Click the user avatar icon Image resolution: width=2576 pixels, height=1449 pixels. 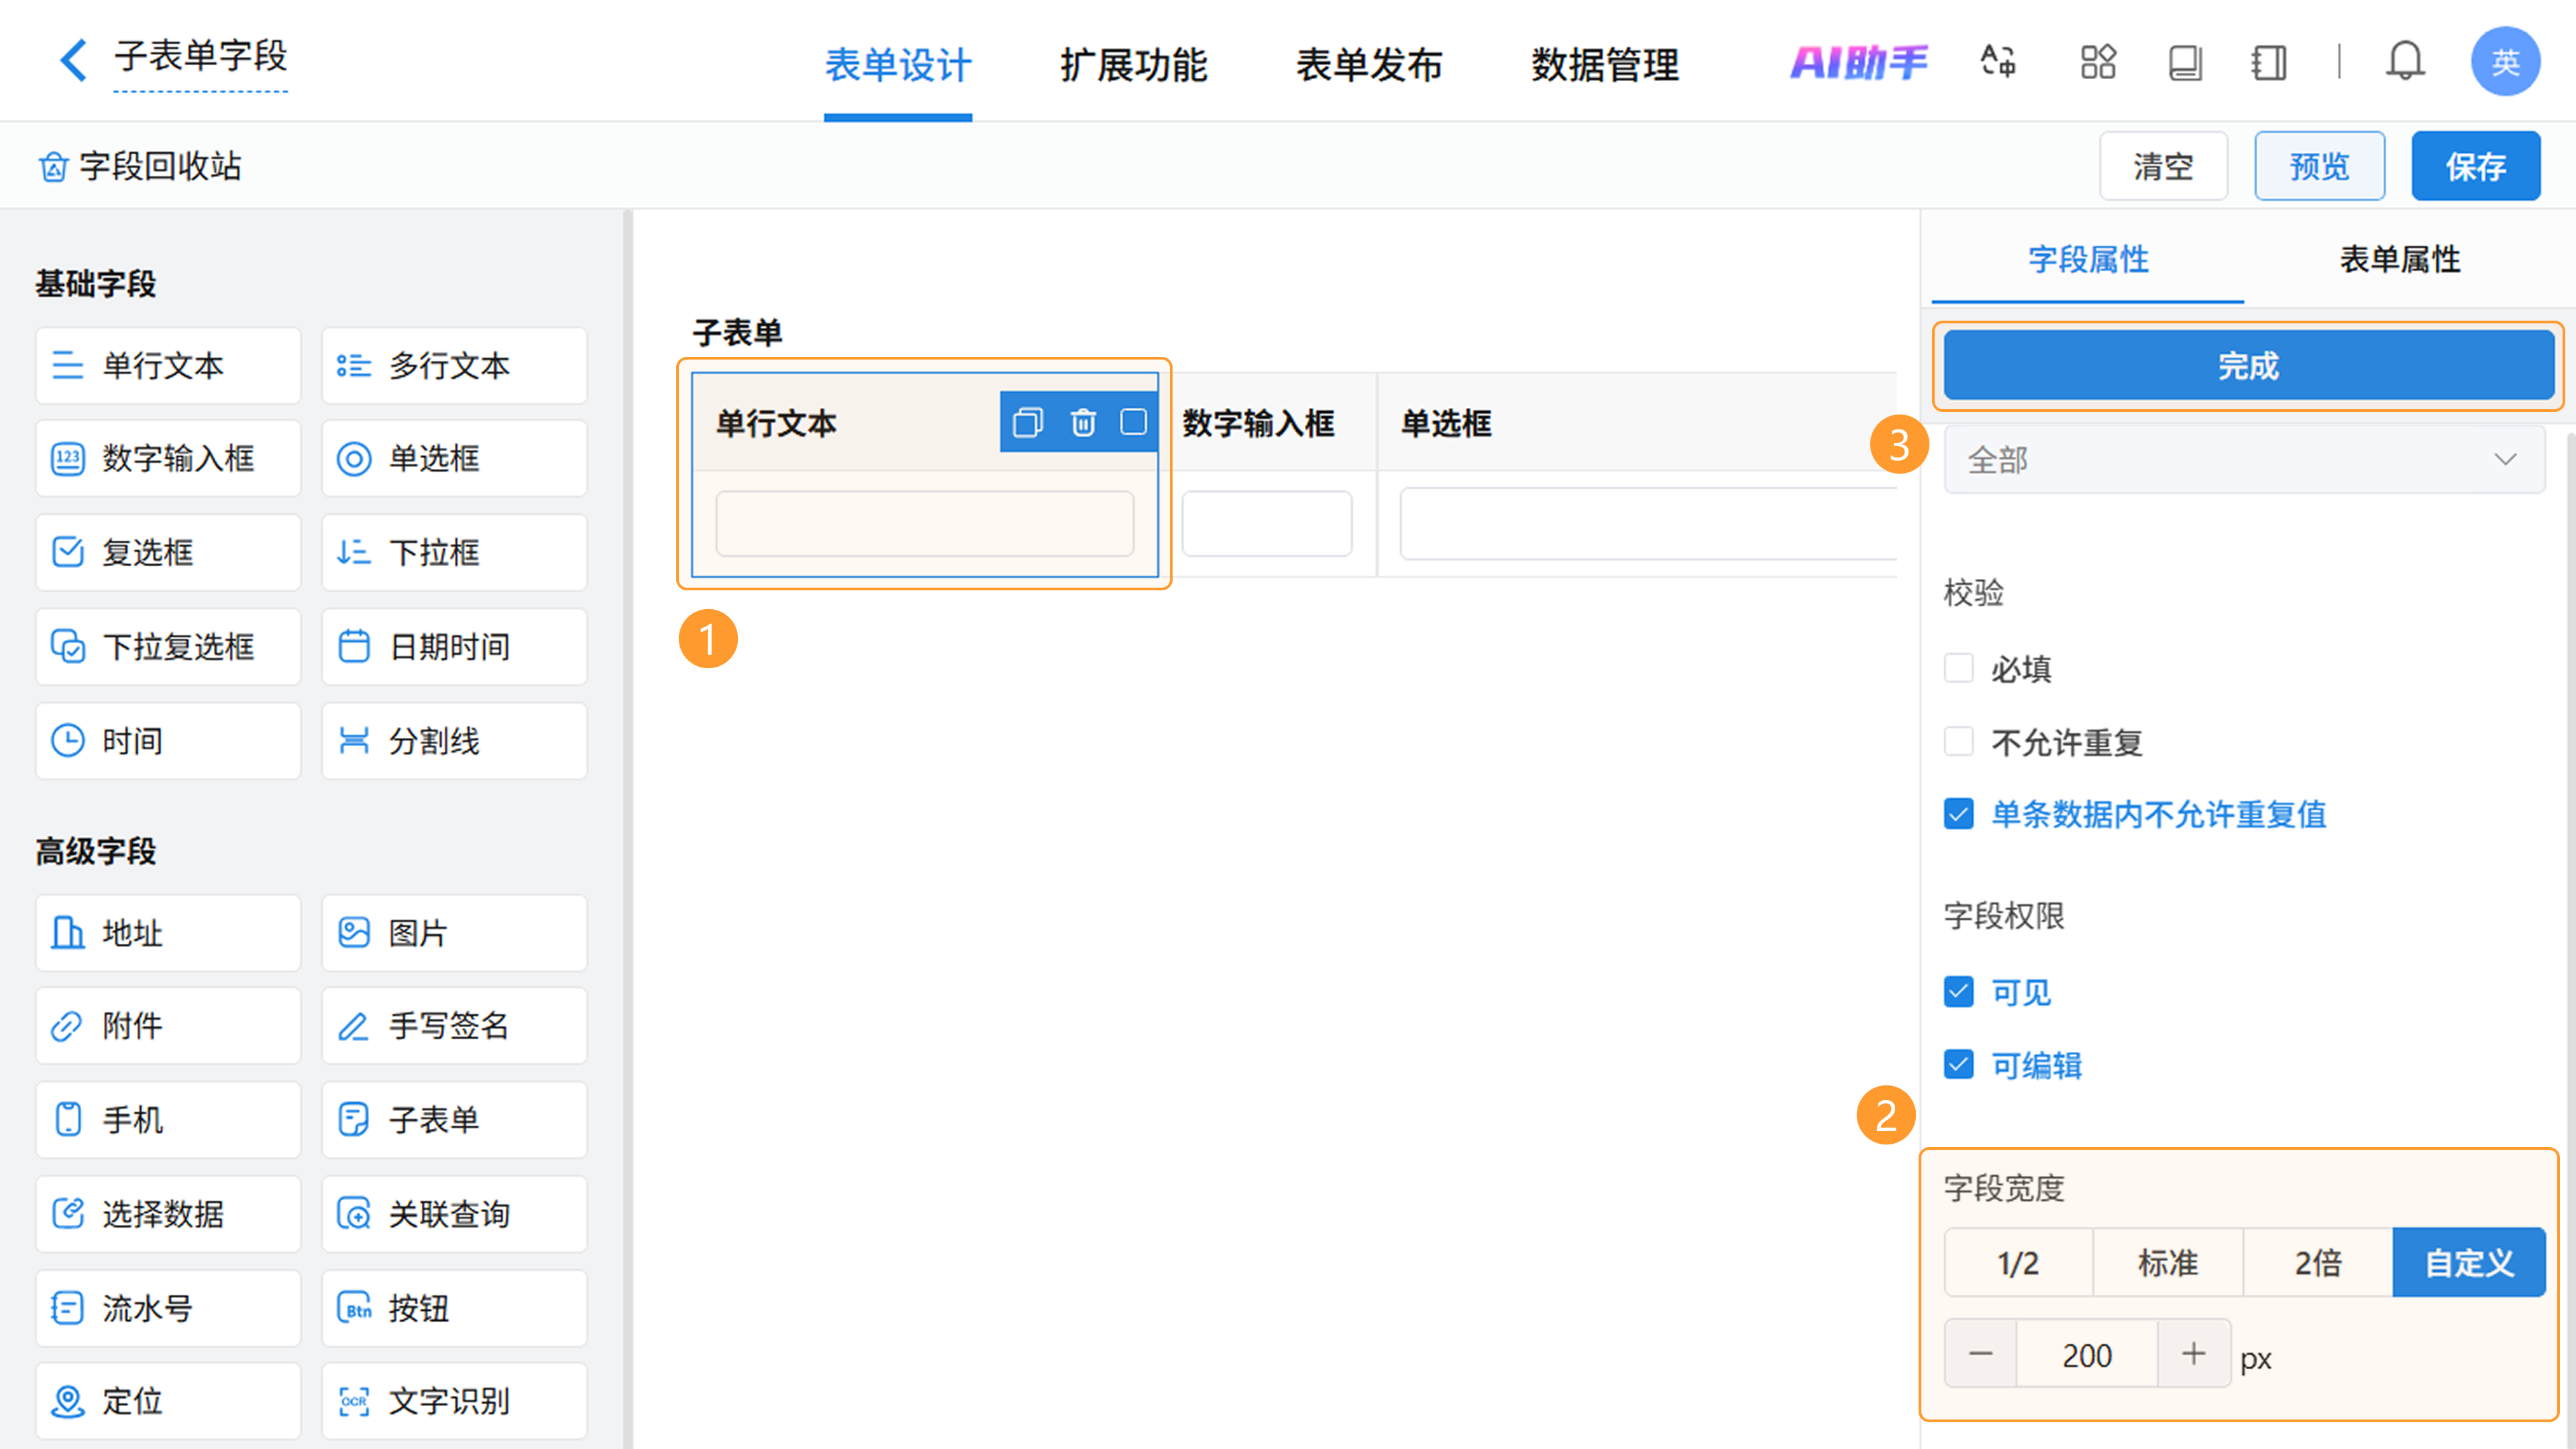pos(2504,62)
